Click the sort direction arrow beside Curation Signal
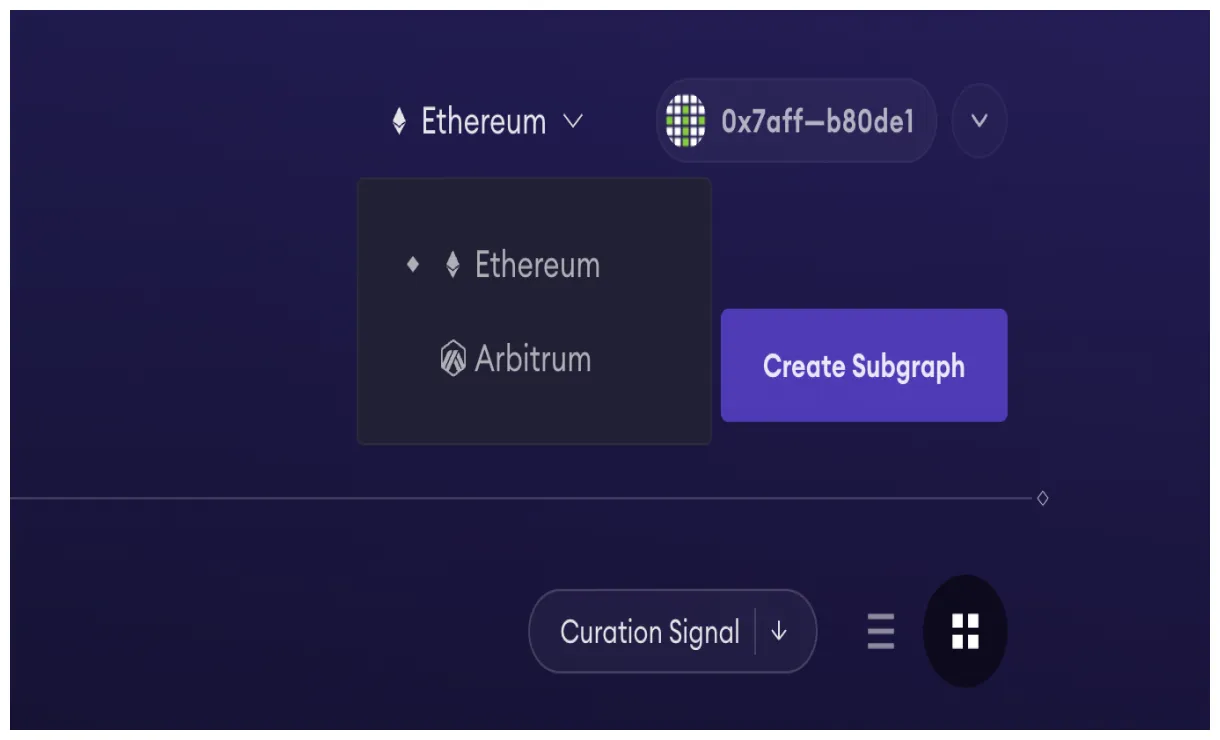This screenshot has width=1220, height=740. tap(779, 631)
